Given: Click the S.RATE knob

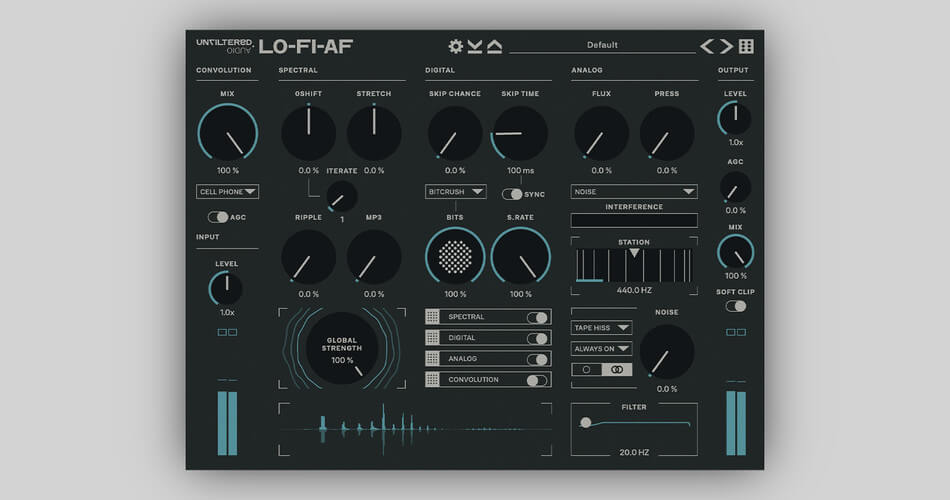Looking at the screenshot, I should [520, 257].
